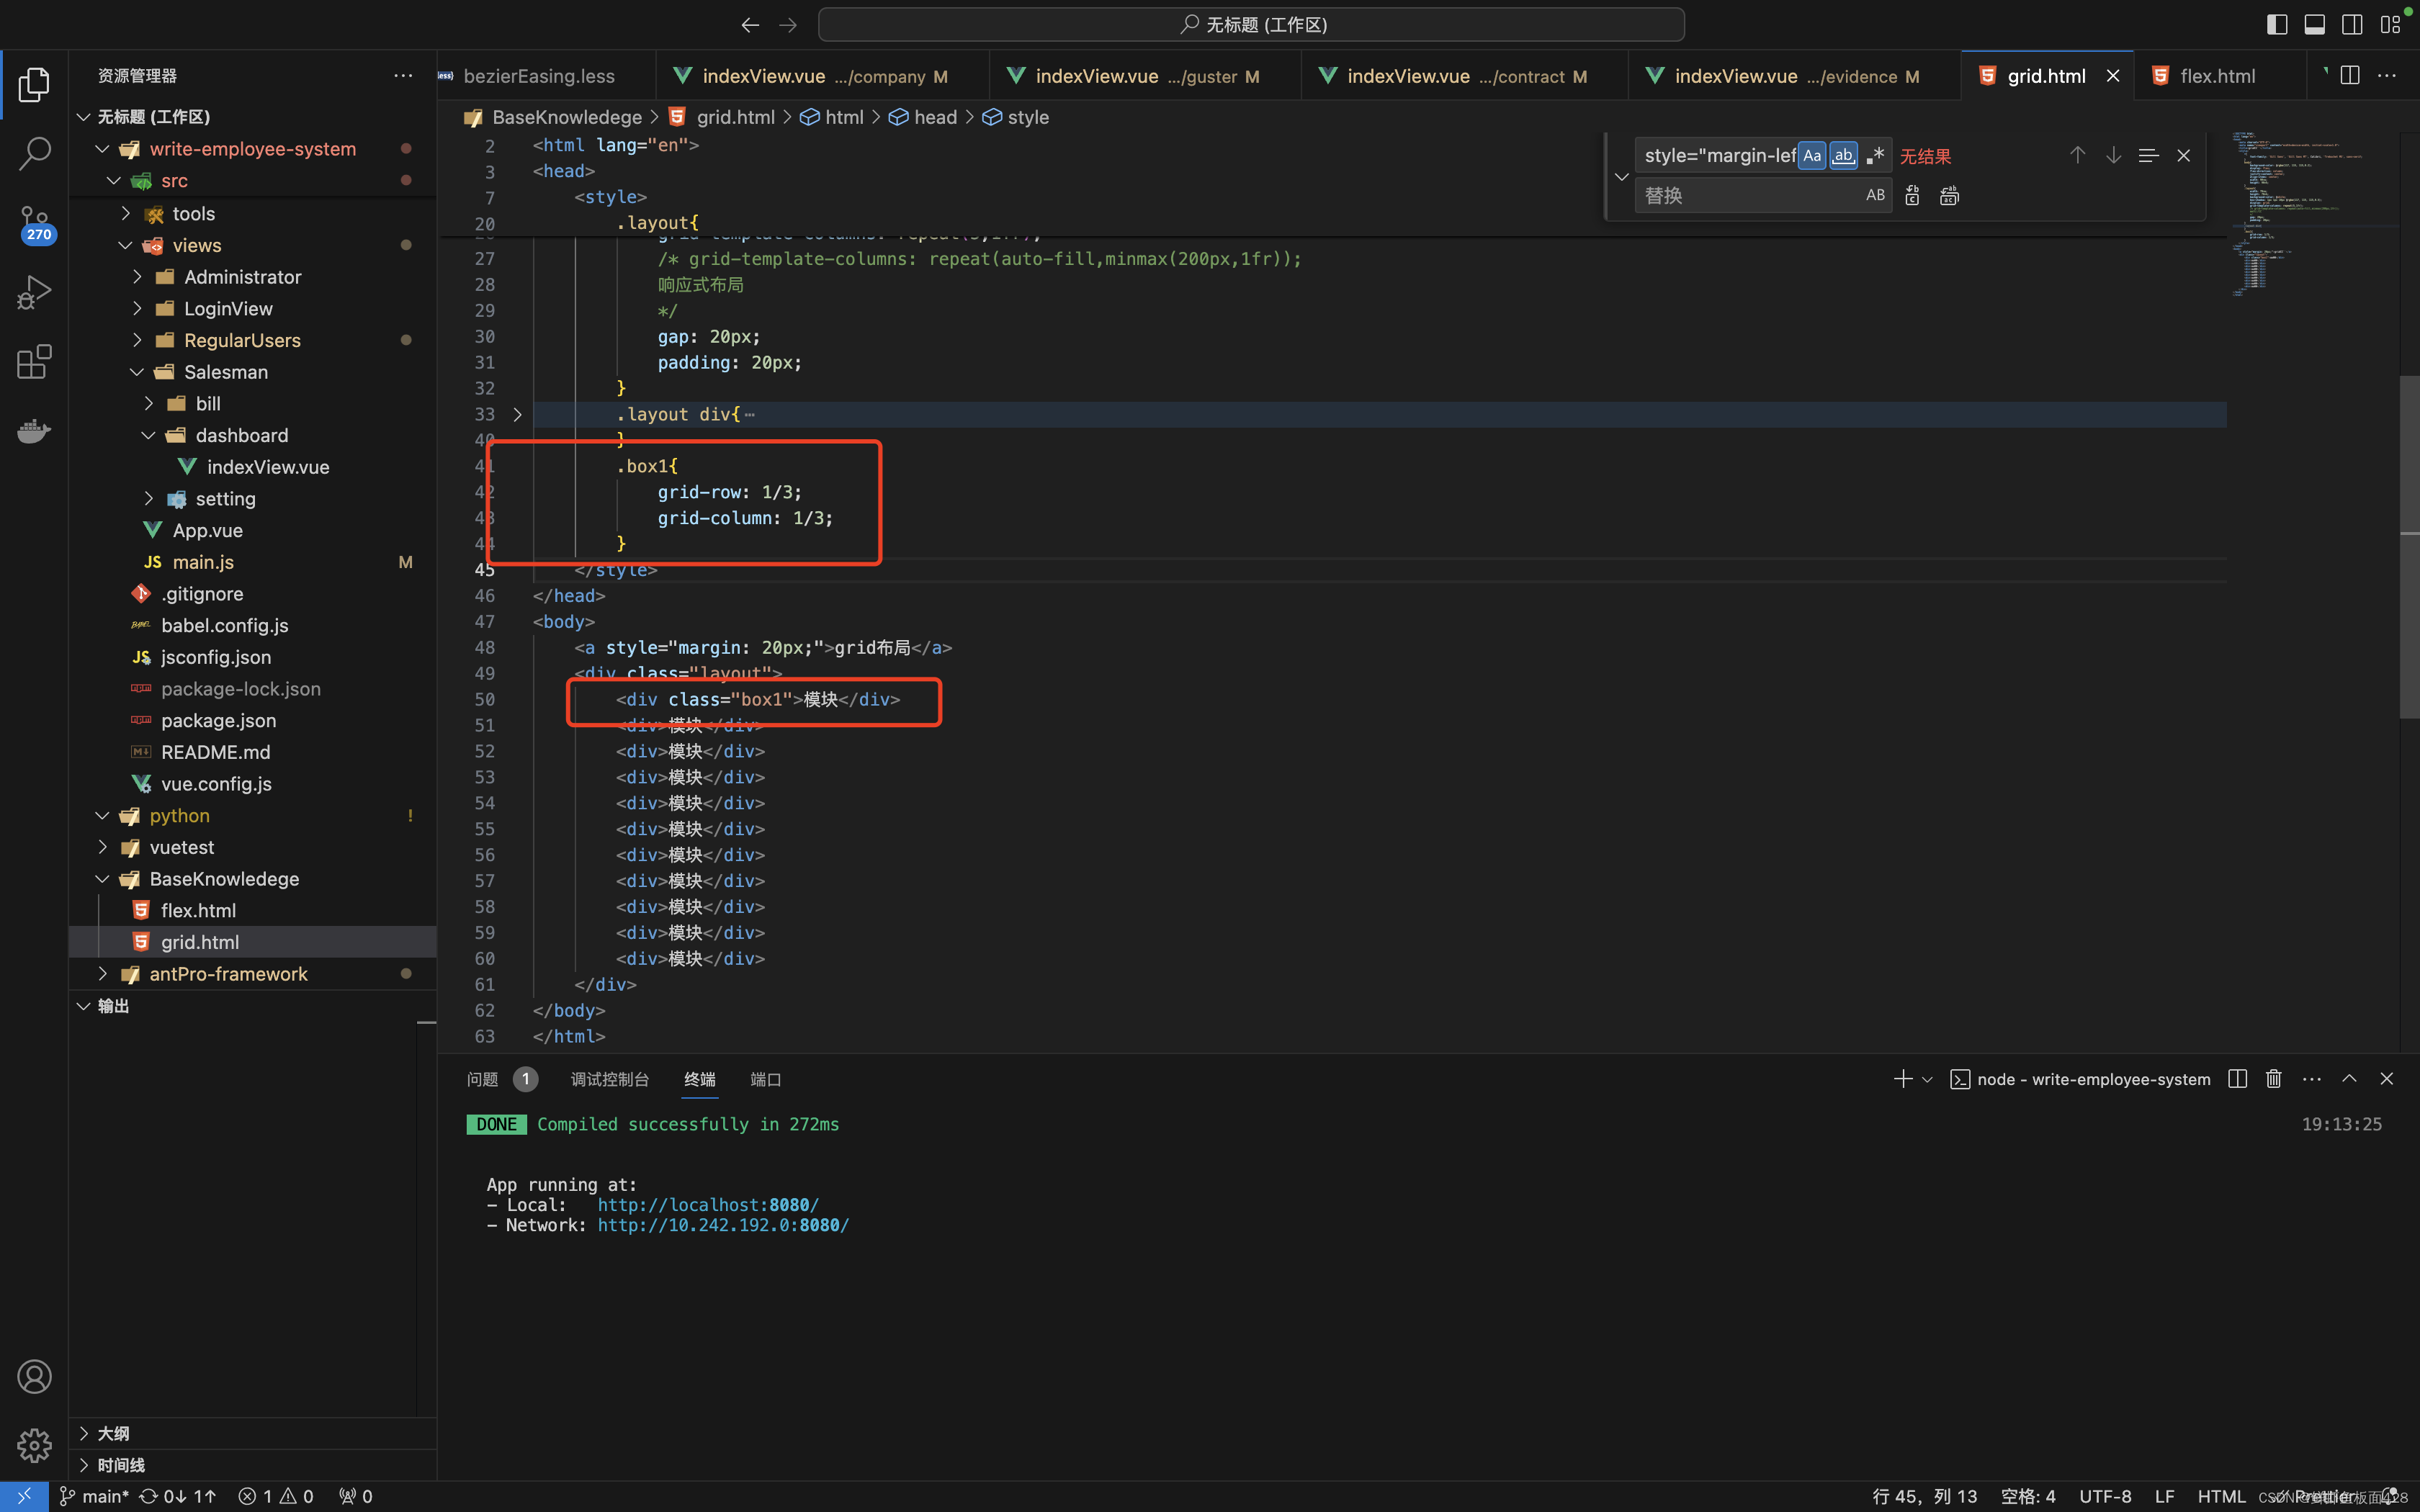Switch to indexView.vue company tab
Viewport: 2420px width, 1512px height.
click(823, 76)
